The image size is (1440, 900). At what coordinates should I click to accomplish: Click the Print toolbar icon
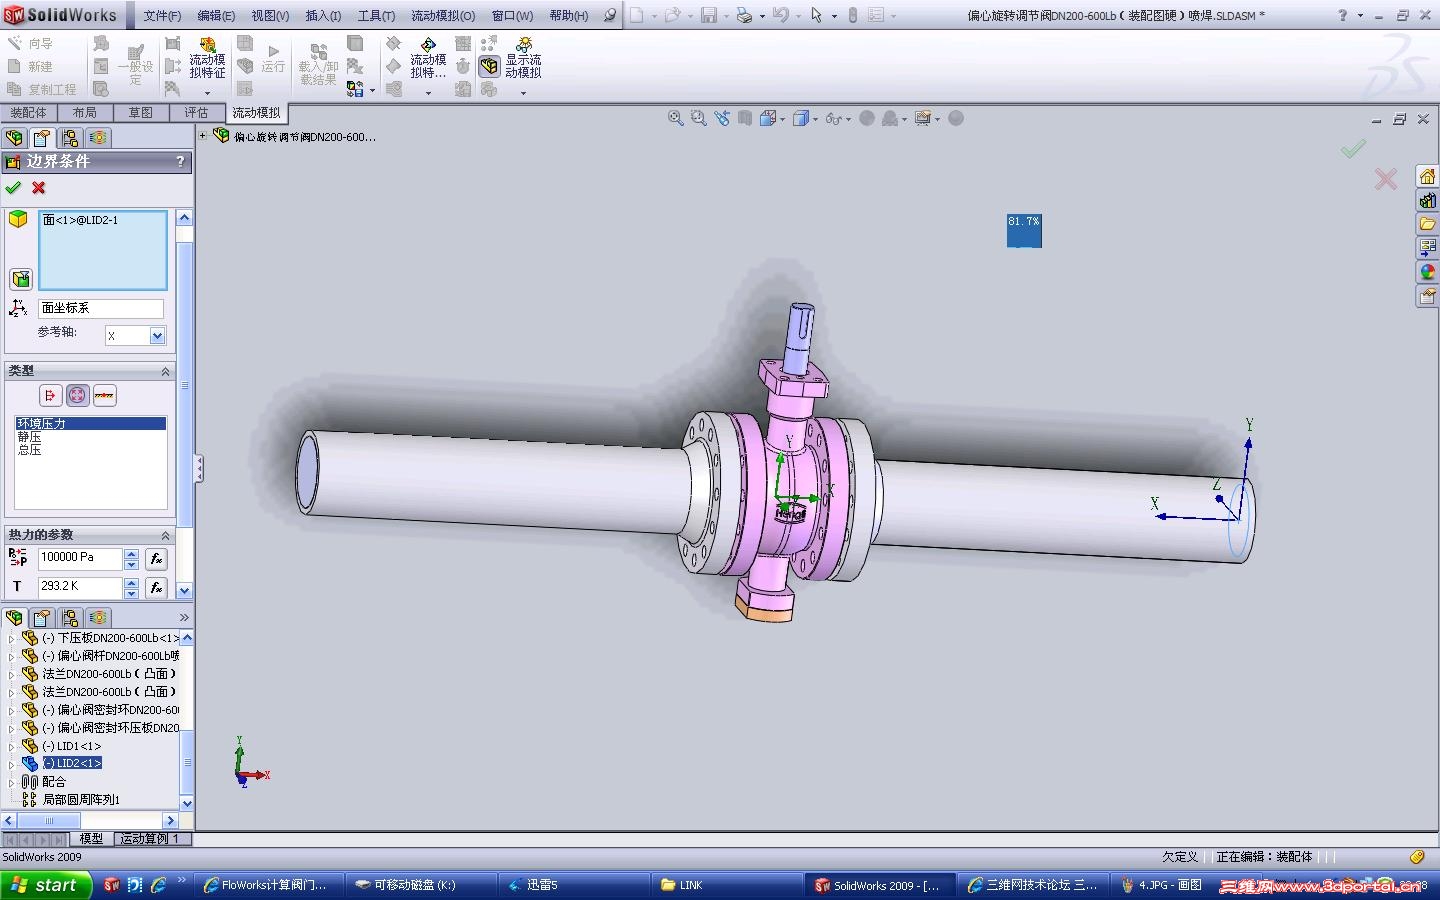tap(743, 15)
